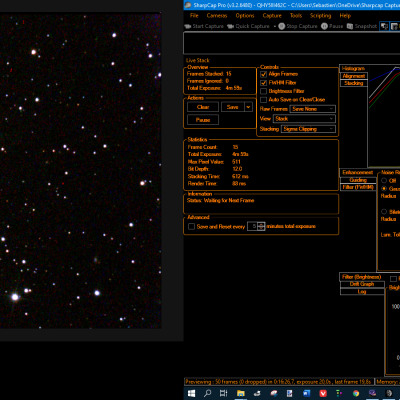Select the Bilateral noise reduction radio button
This screenshot has height=400, width=400.
coord(384,212)
